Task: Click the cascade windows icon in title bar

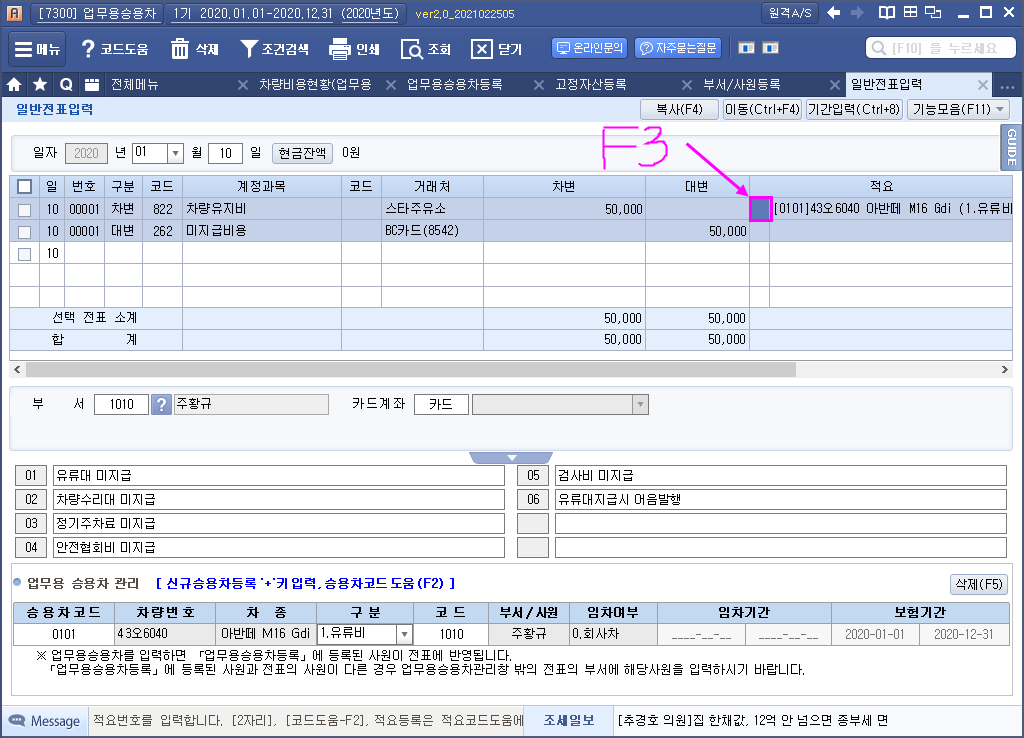Action: 934,12
